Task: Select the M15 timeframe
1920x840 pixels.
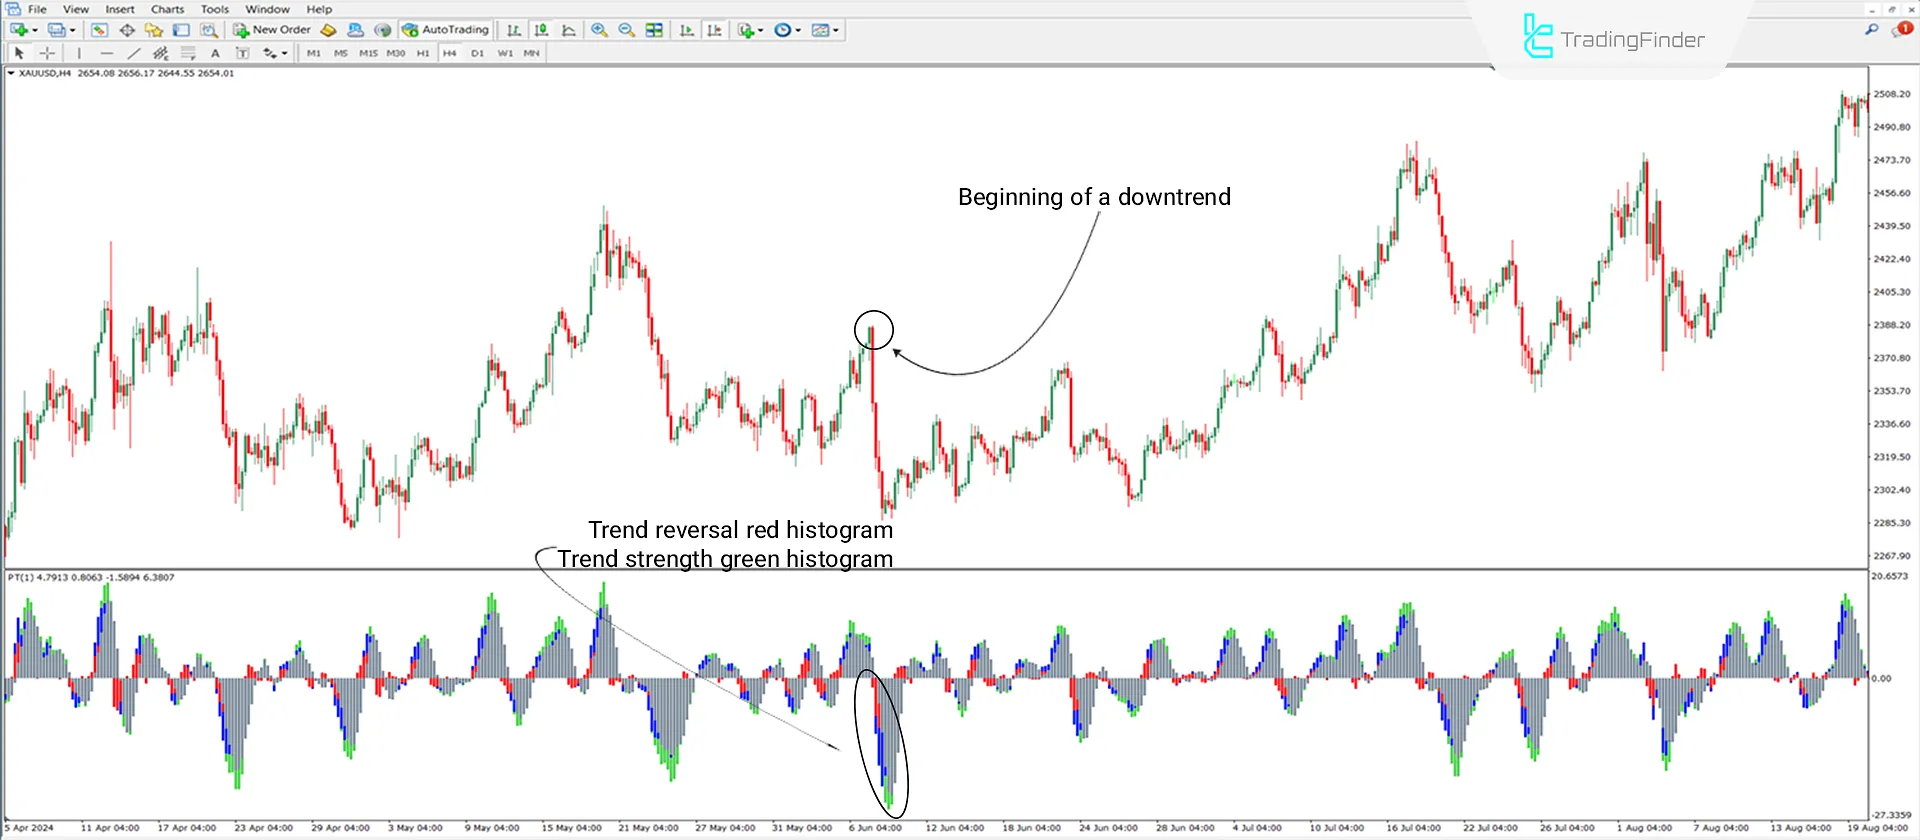Action: point(368,53)
